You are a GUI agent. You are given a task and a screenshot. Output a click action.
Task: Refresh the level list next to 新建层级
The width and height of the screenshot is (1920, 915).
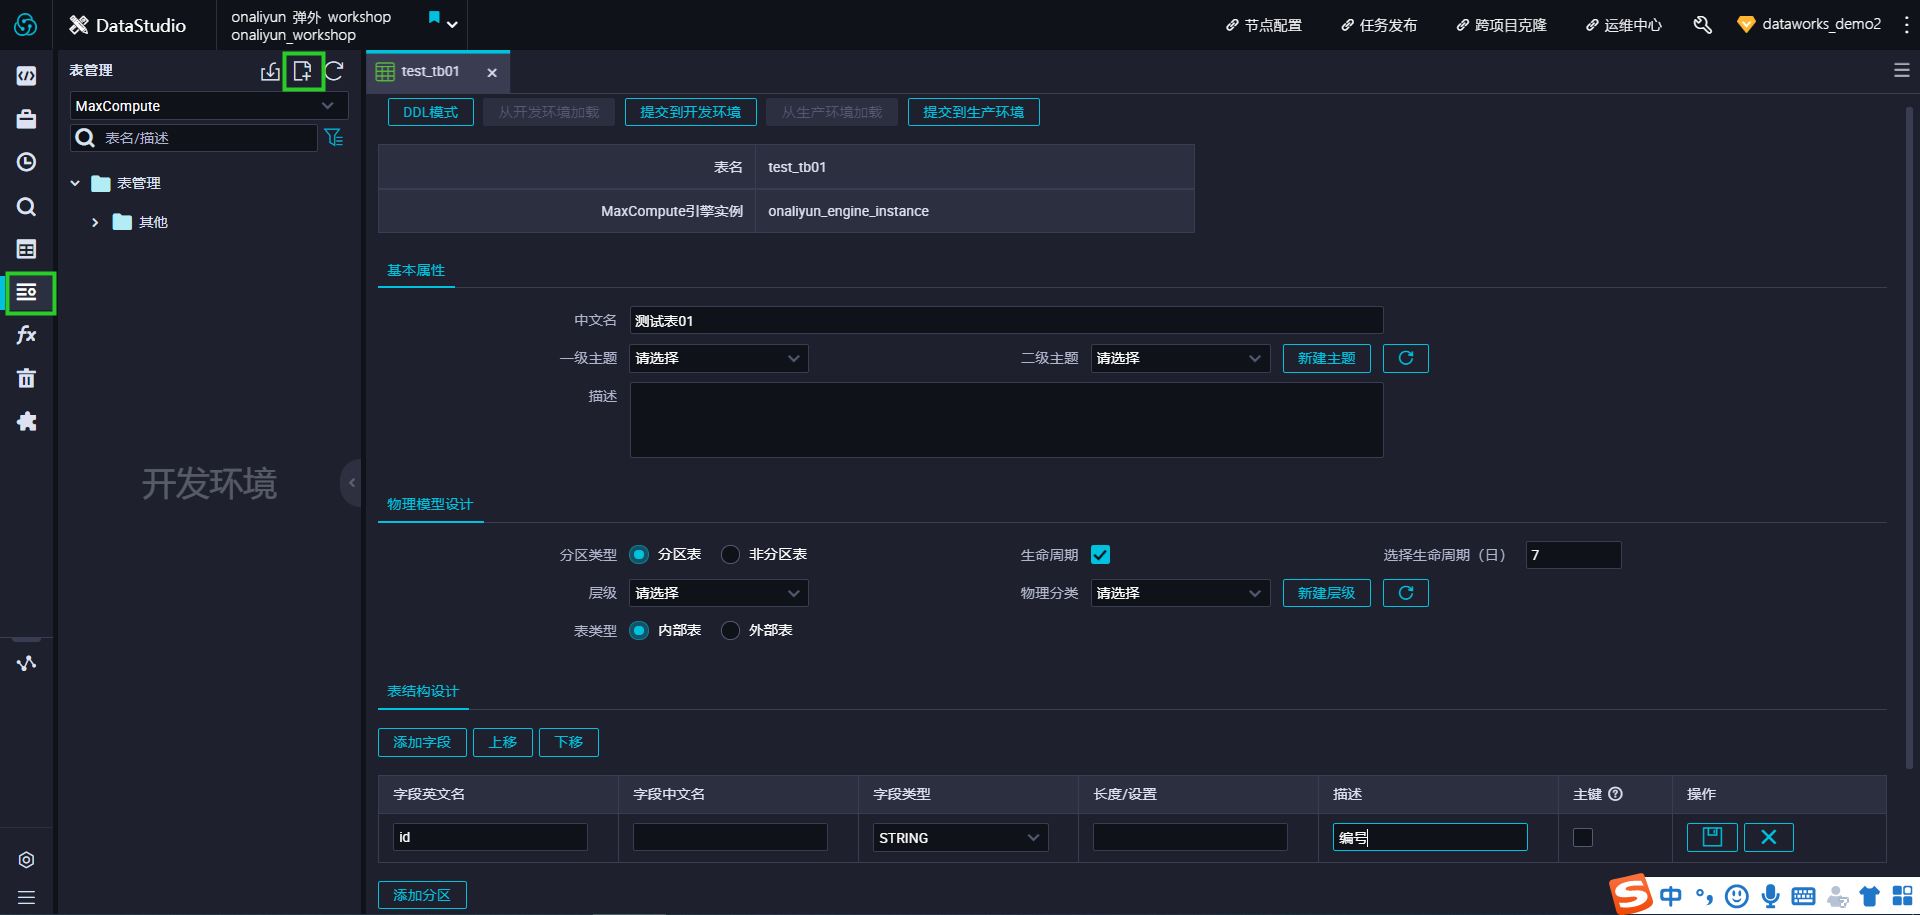[x=1406, y=593]
